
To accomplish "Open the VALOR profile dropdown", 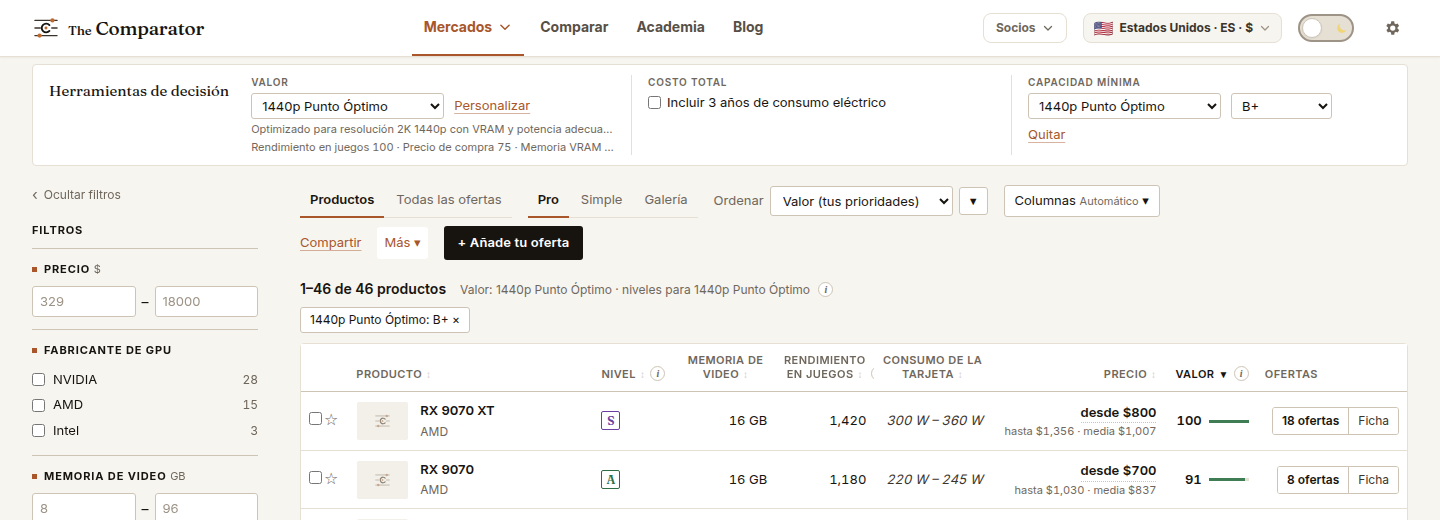I will tap(347, 106).
